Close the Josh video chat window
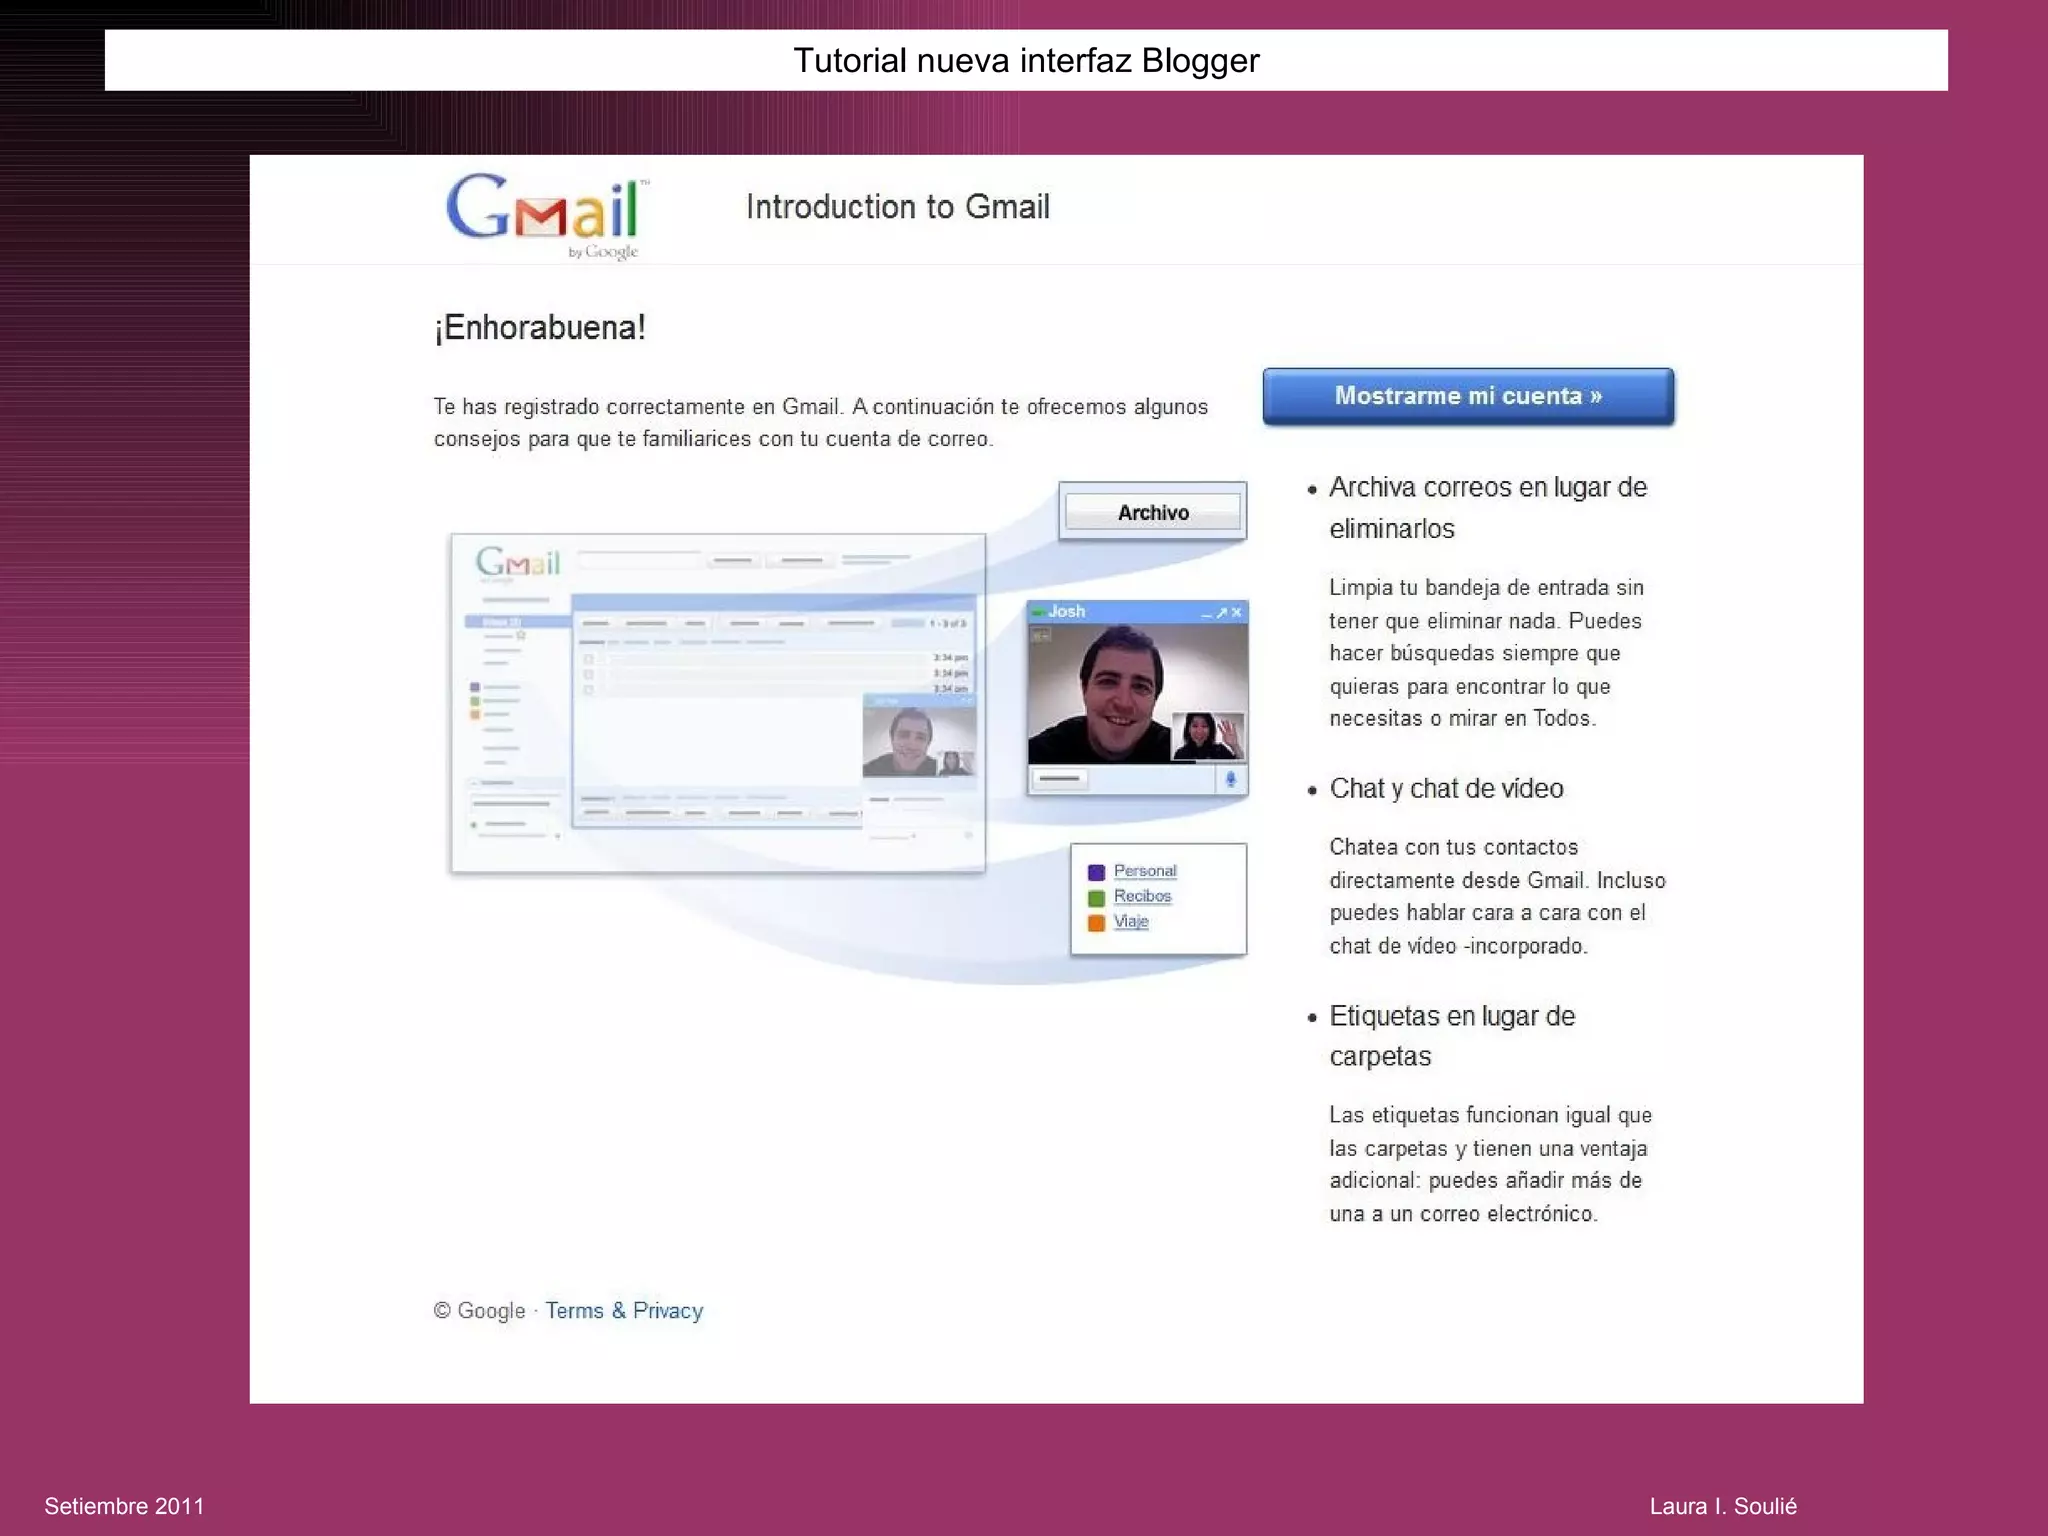This screenshot has width=2048, height=1536. pyautogui.click(x=1237, y=612)
